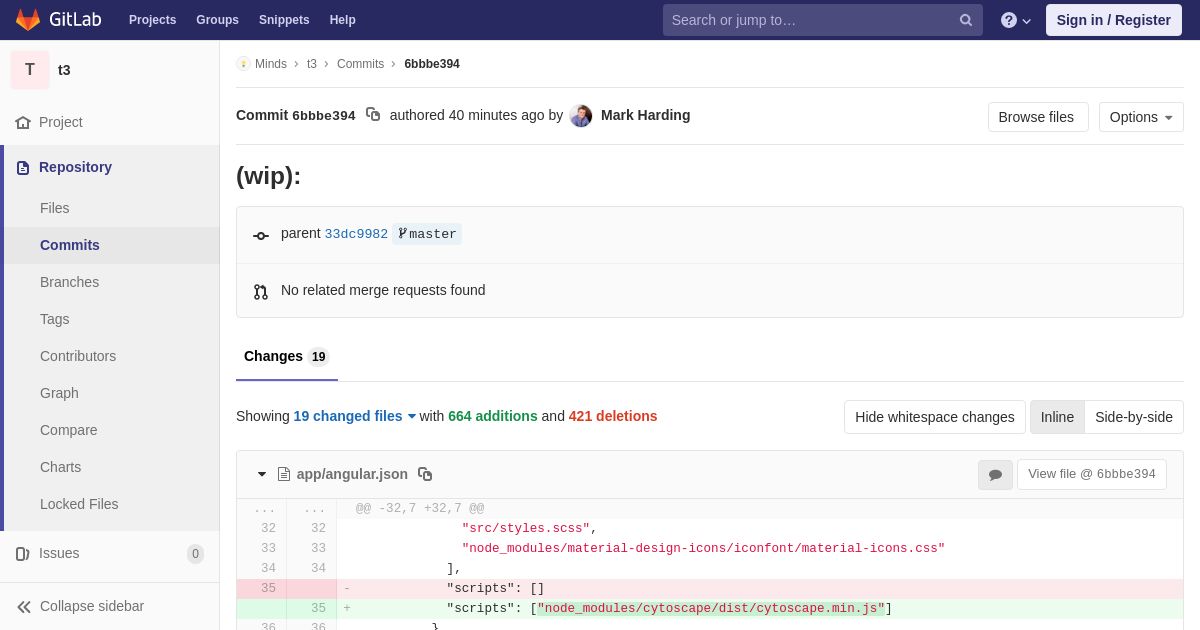This screenshot has height=630, width=1200.
Task: Toggle comments with speech bubble icon
Action: tap(995, 475)
